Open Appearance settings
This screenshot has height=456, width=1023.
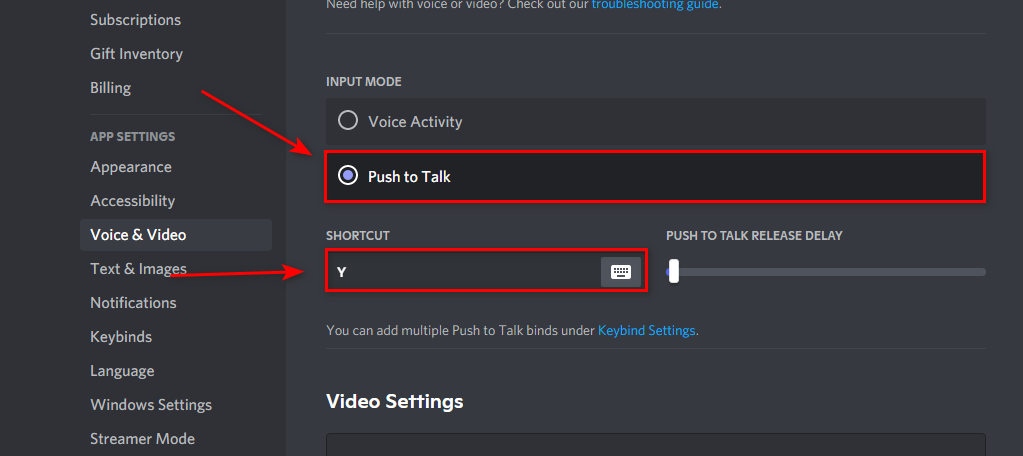(x=131, y=167)
